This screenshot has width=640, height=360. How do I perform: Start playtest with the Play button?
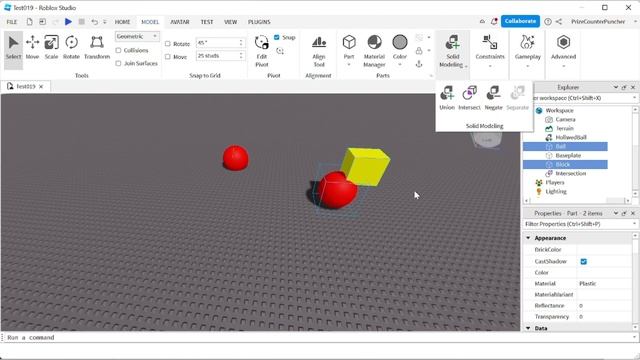click(68, 22)
